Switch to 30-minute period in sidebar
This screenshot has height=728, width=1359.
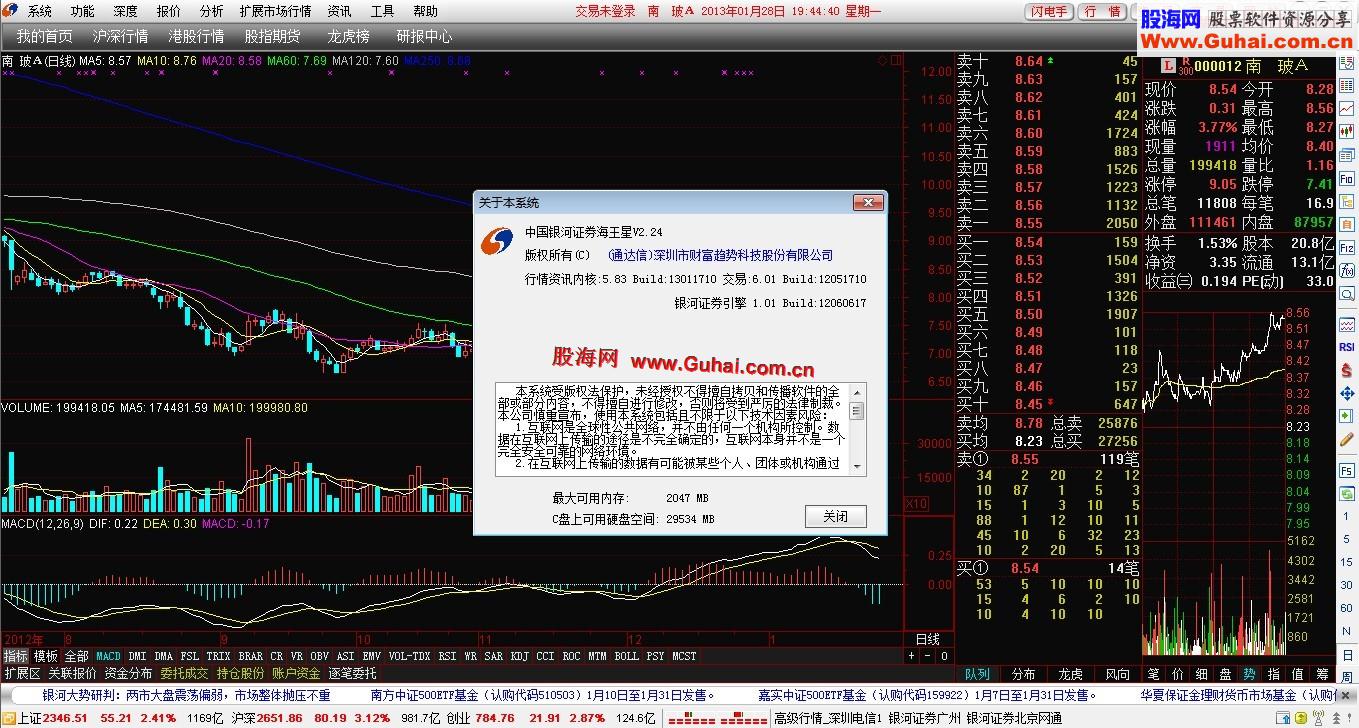pos(1346,585)
